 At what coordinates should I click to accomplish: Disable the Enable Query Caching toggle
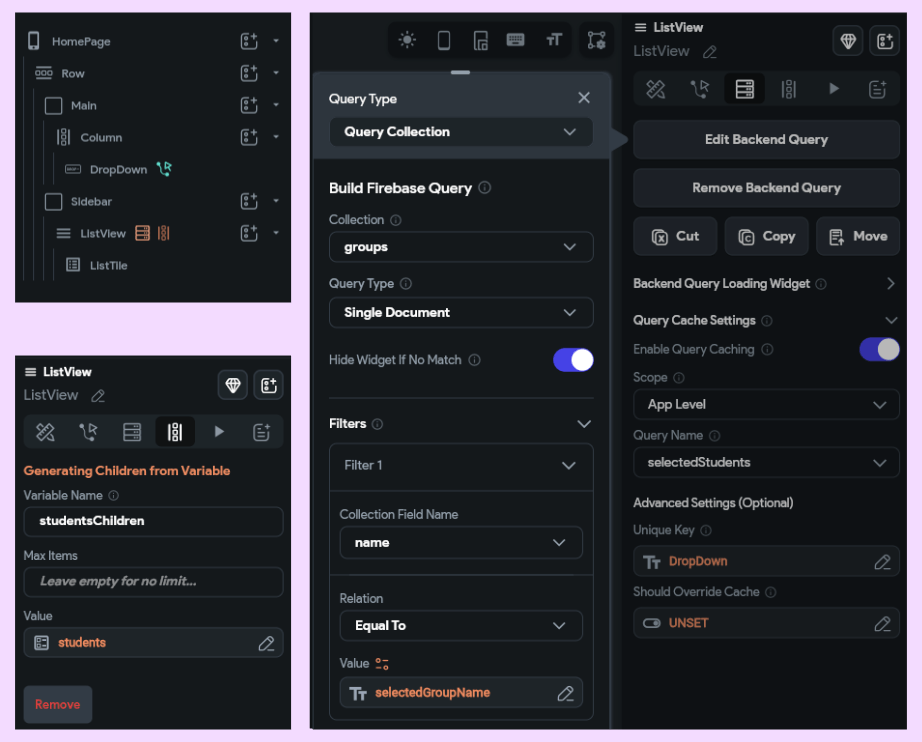coord(879,349)
